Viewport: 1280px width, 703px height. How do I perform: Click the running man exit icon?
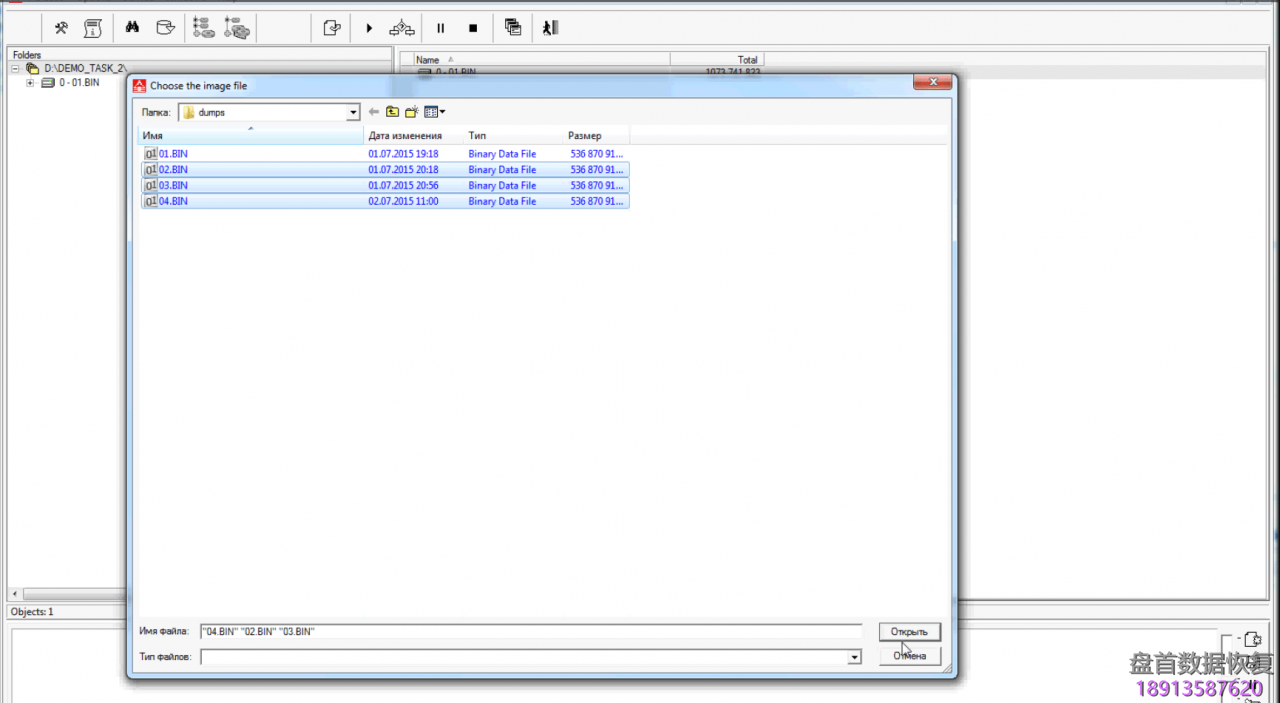[550, 28]
